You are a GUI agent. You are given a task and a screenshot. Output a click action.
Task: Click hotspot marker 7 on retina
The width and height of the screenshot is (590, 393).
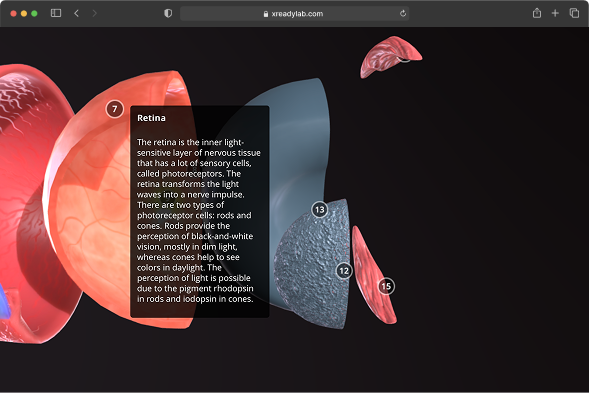pos(114,109)
